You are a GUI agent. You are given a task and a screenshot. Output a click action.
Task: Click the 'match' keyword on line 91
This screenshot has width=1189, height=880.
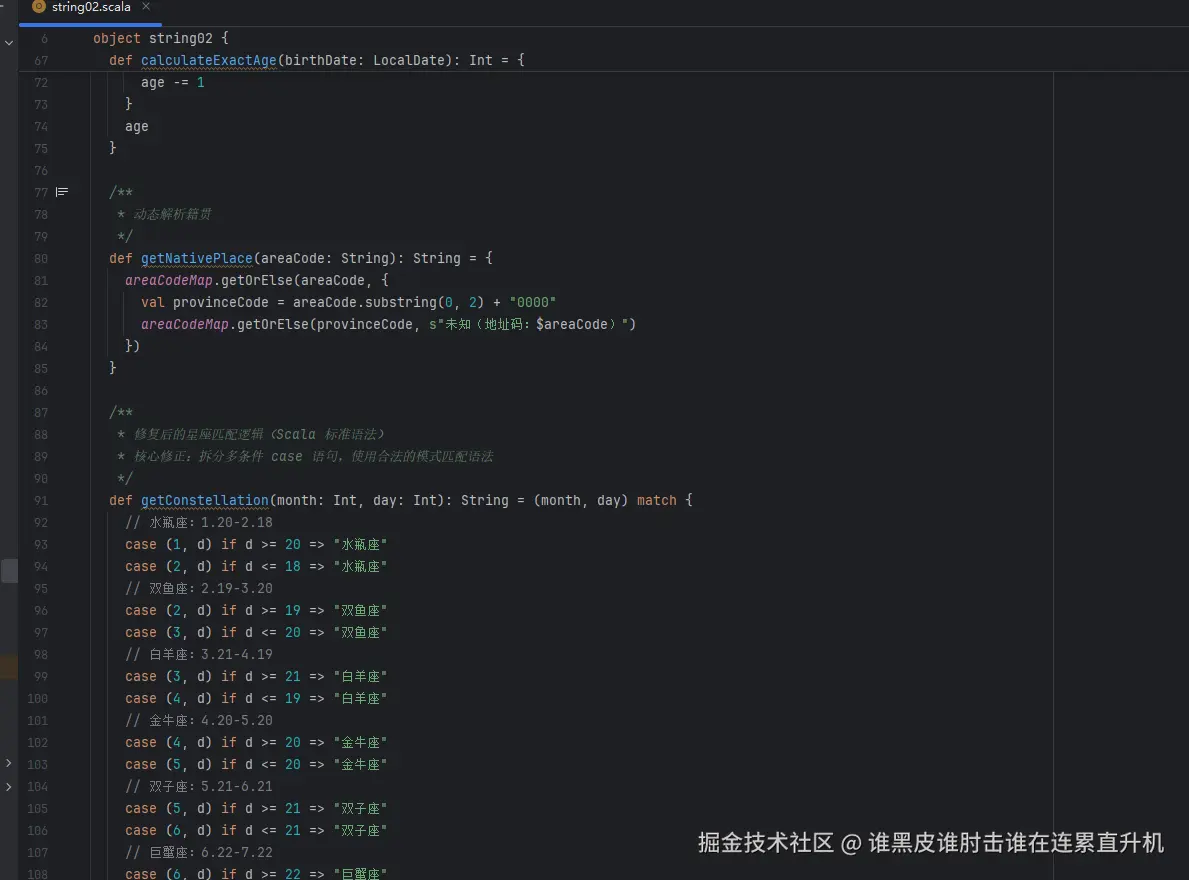pos(657,500)
